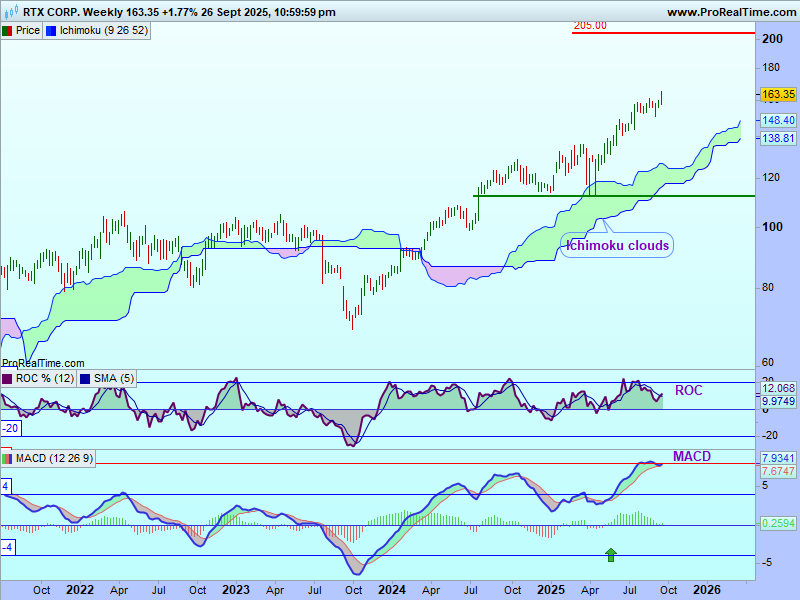Open the www.ProRealTime.com link

pyautogui.click(x=730, y=12)
